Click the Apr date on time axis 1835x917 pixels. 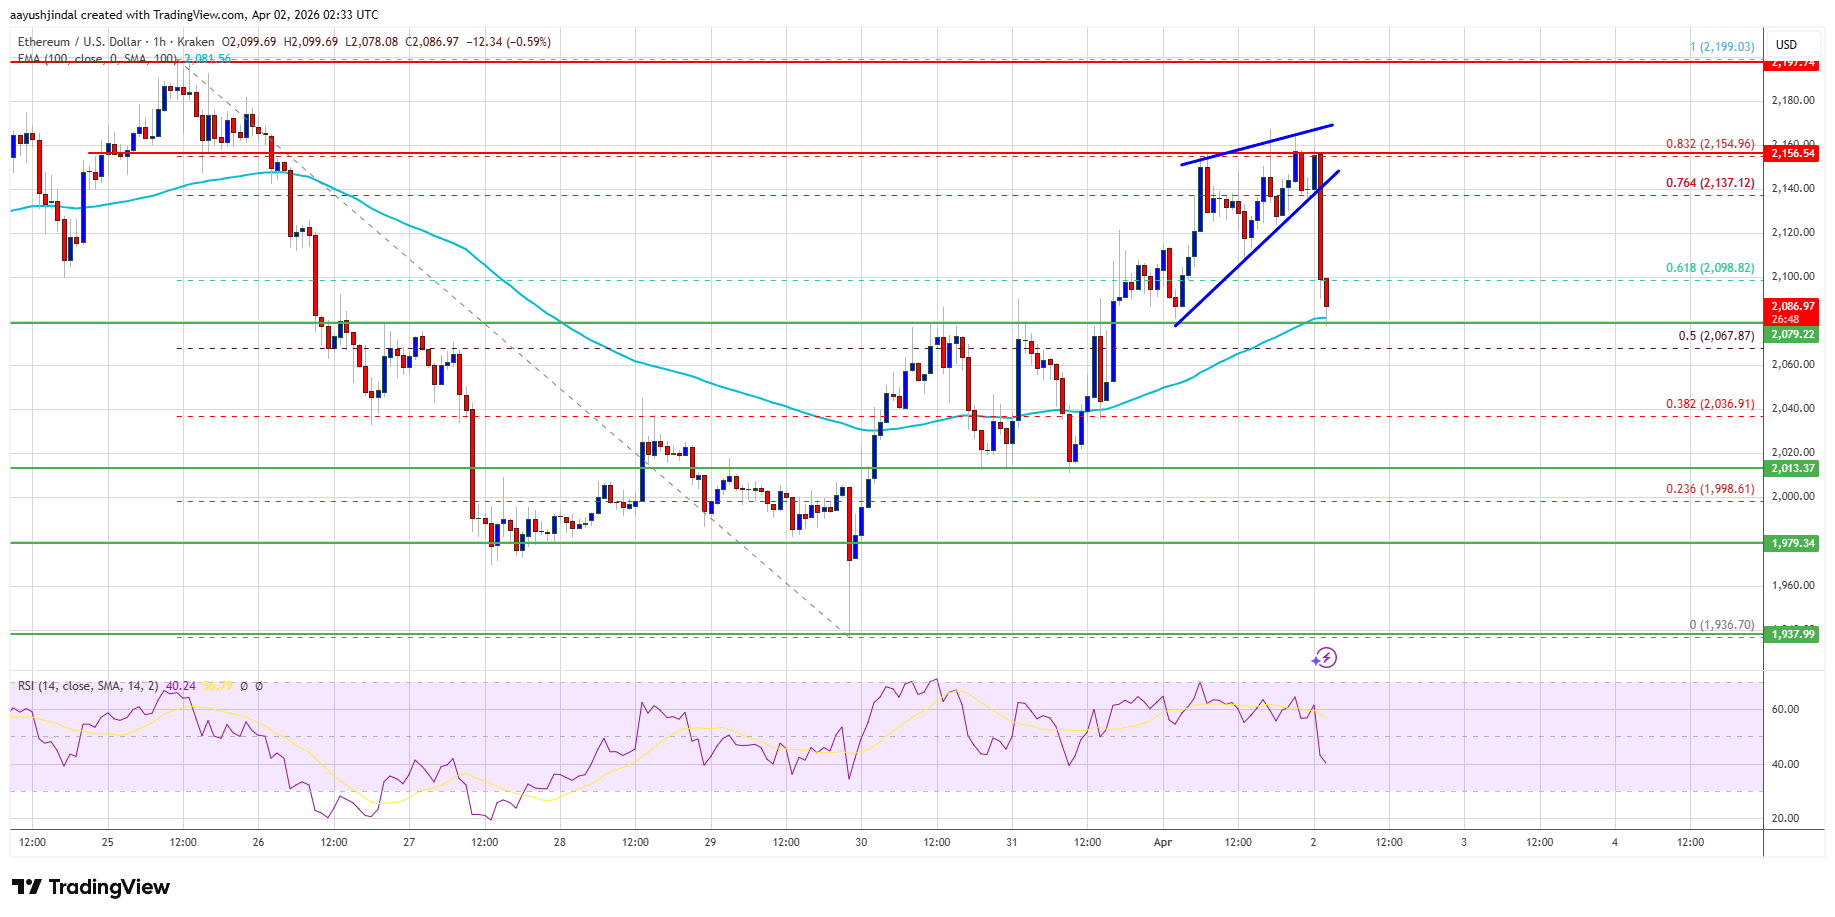pos(1162,842)
